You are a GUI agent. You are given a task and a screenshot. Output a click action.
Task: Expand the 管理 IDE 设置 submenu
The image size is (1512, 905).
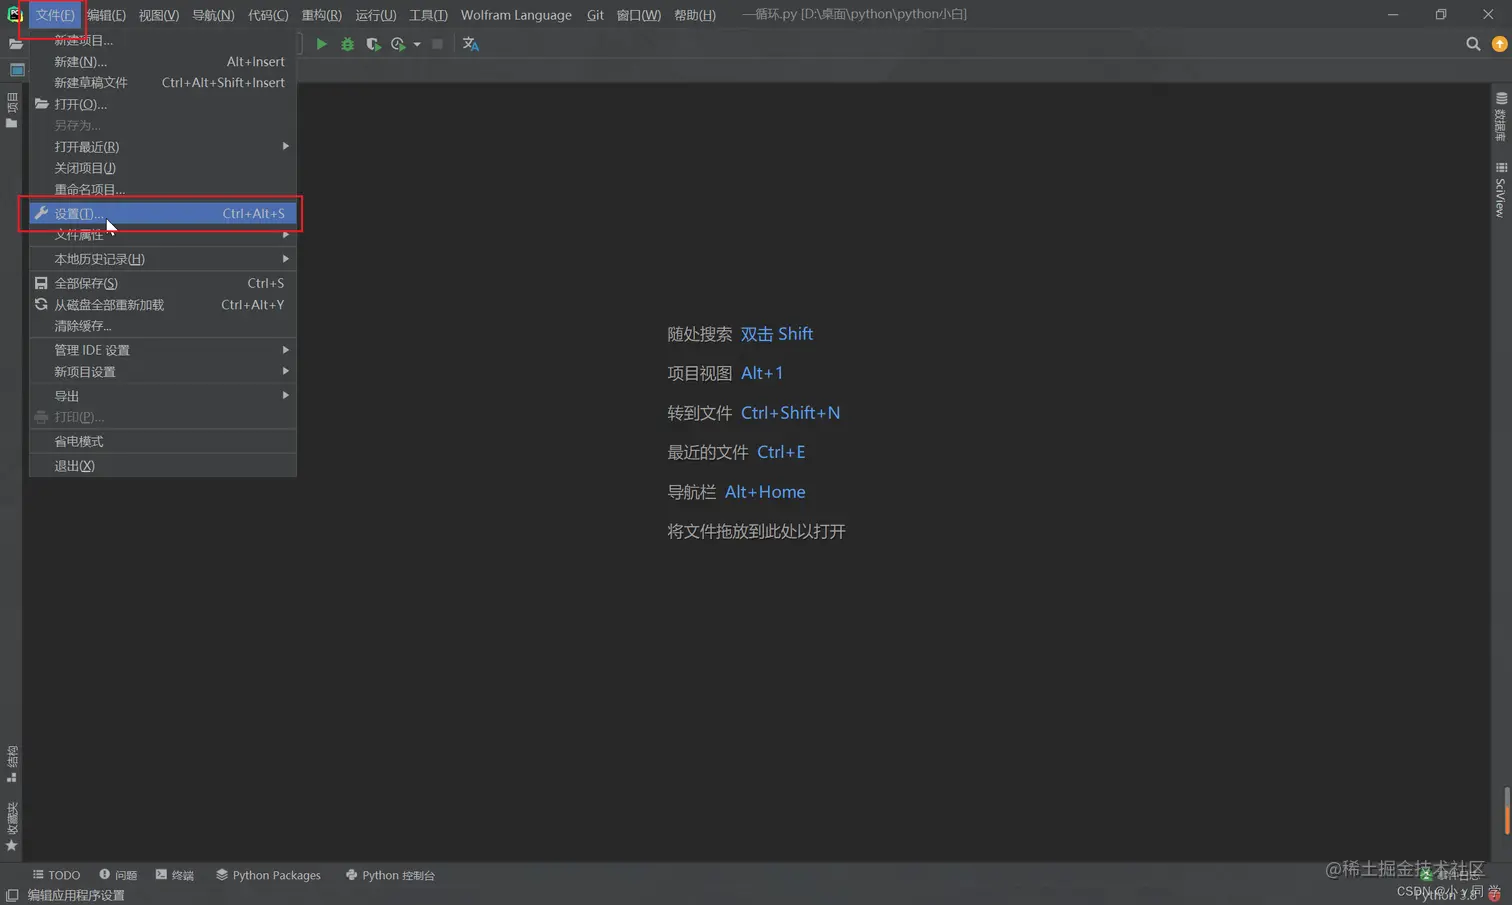pyautogui.click(x=163, y=350)
